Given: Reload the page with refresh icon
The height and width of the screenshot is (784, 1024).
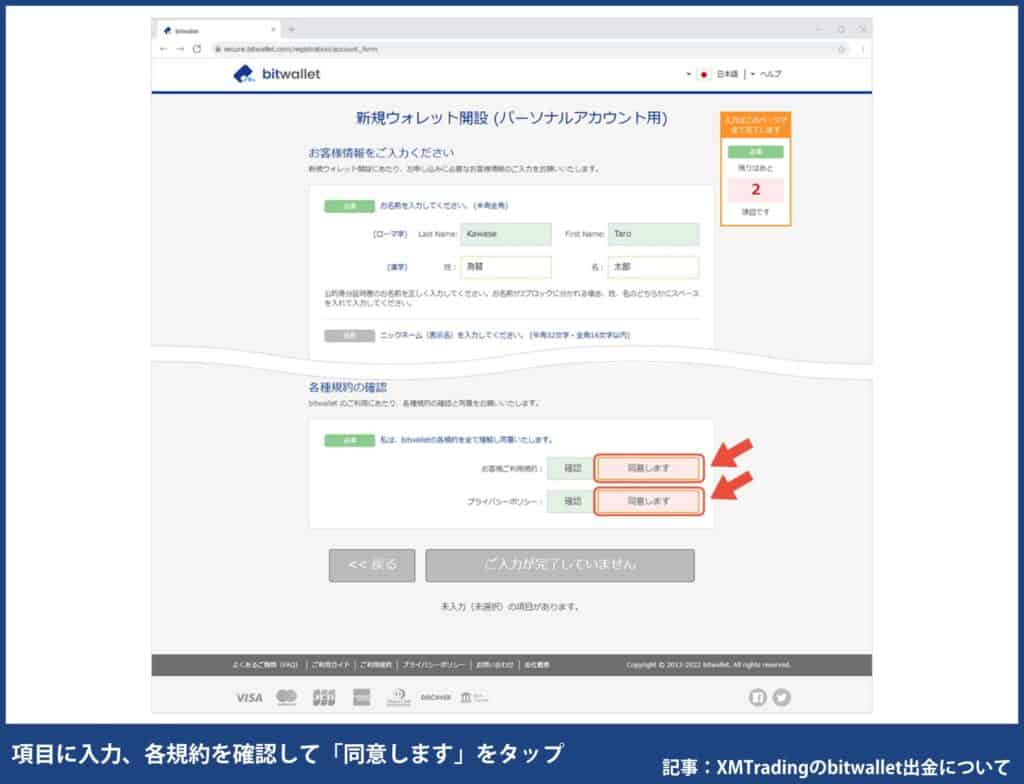Looking at the screenshot, I should click(x=197, y=49).
